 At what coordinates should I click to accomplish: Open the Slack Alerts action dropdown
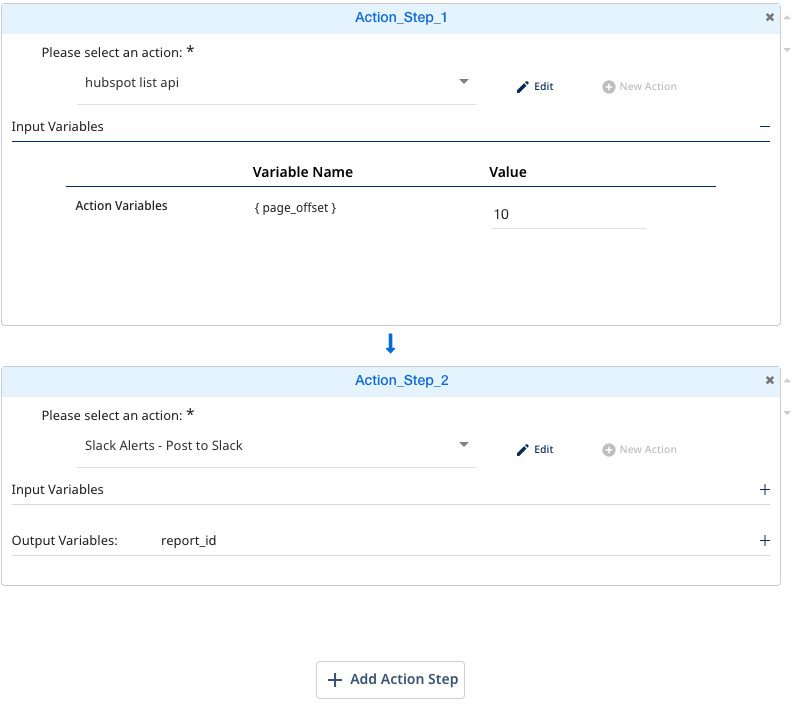pyautogui.click(x=464, y=445)
